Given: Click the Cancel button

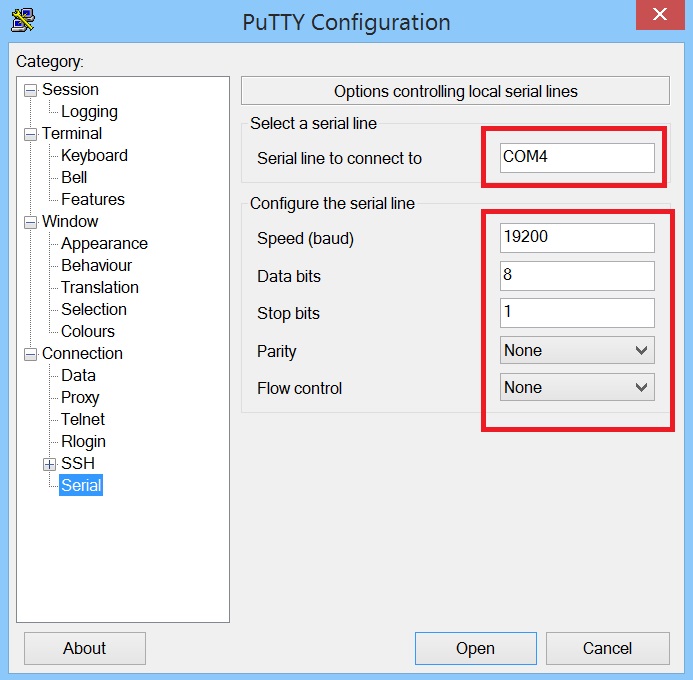Looking at the screenshot, I should [x=608, y=648].
